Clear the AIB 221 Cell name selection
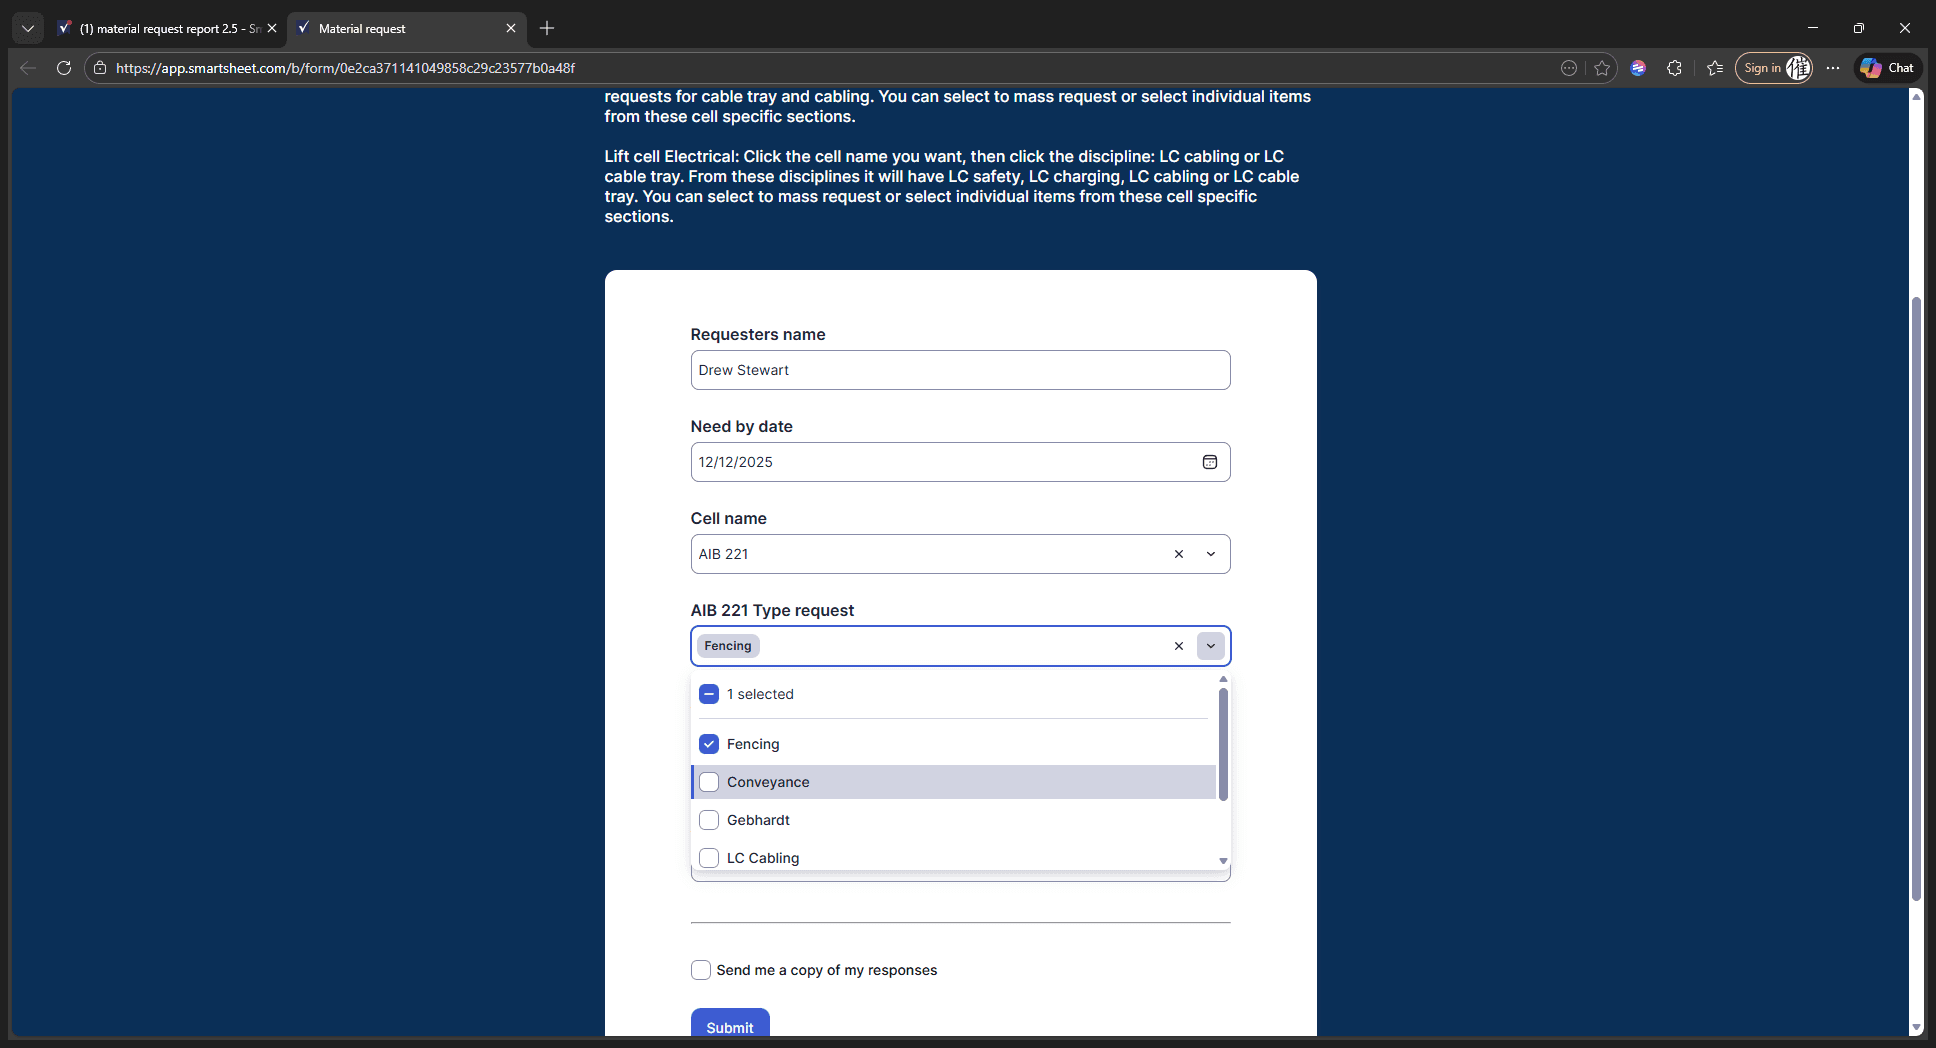The image size is (1936, 1048). pos(1179,554)
